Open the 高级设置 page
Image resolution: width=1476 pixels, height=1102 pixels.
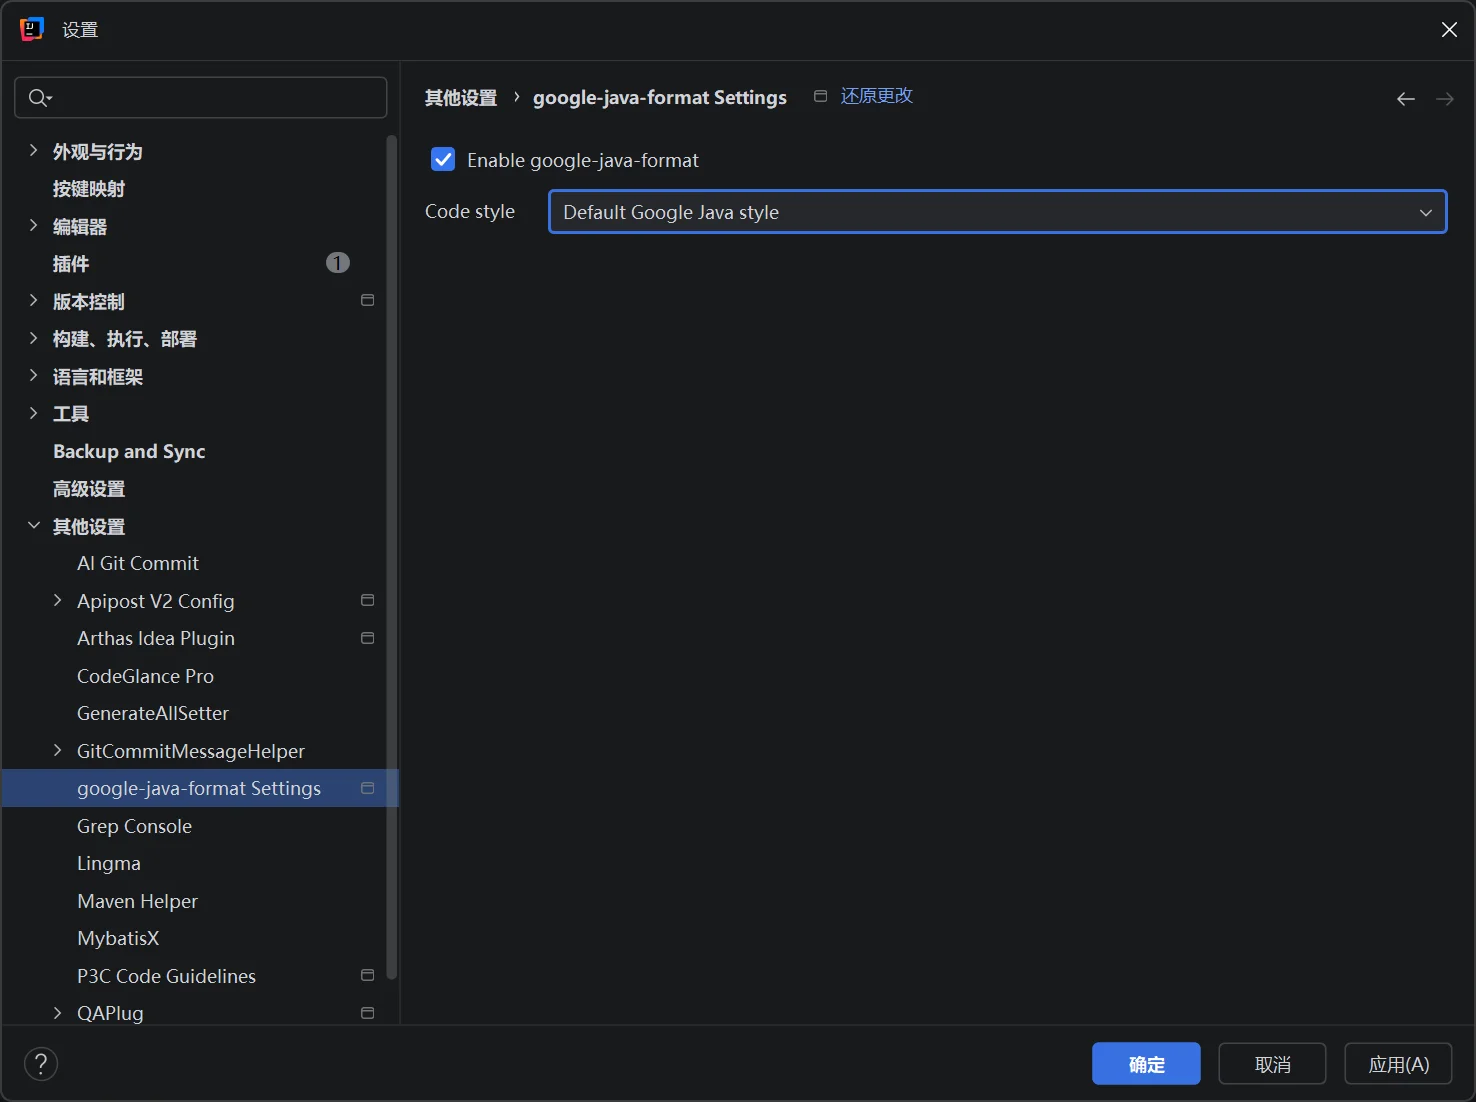[89, 489]
